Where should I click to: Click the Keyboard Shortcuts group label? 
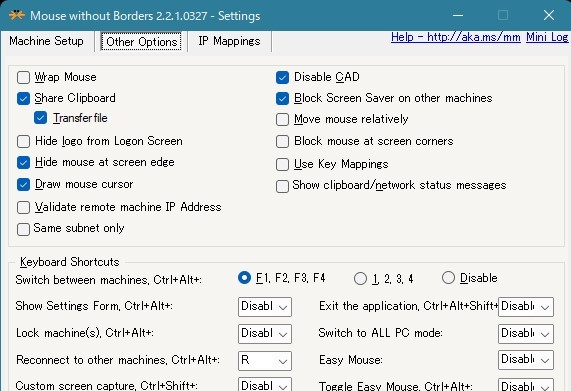[70, 262]
